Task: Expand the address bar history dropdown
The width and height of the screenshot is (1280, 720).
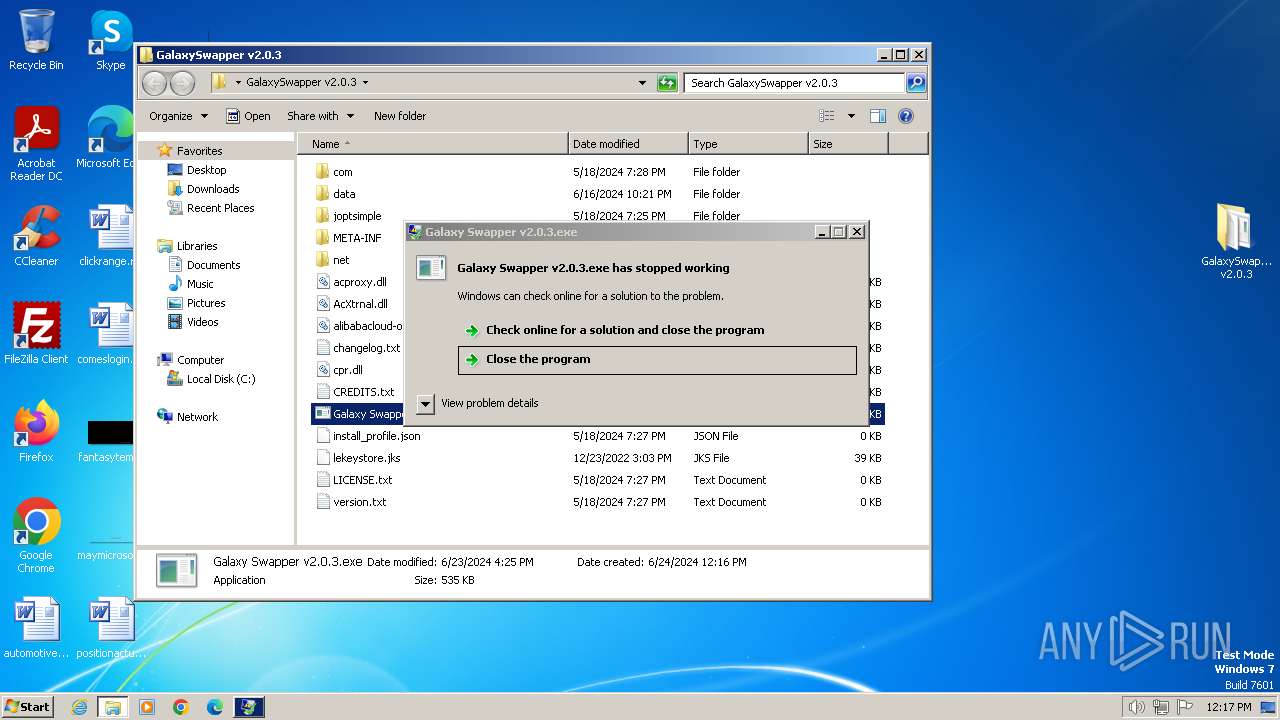Action: point(642,83)
